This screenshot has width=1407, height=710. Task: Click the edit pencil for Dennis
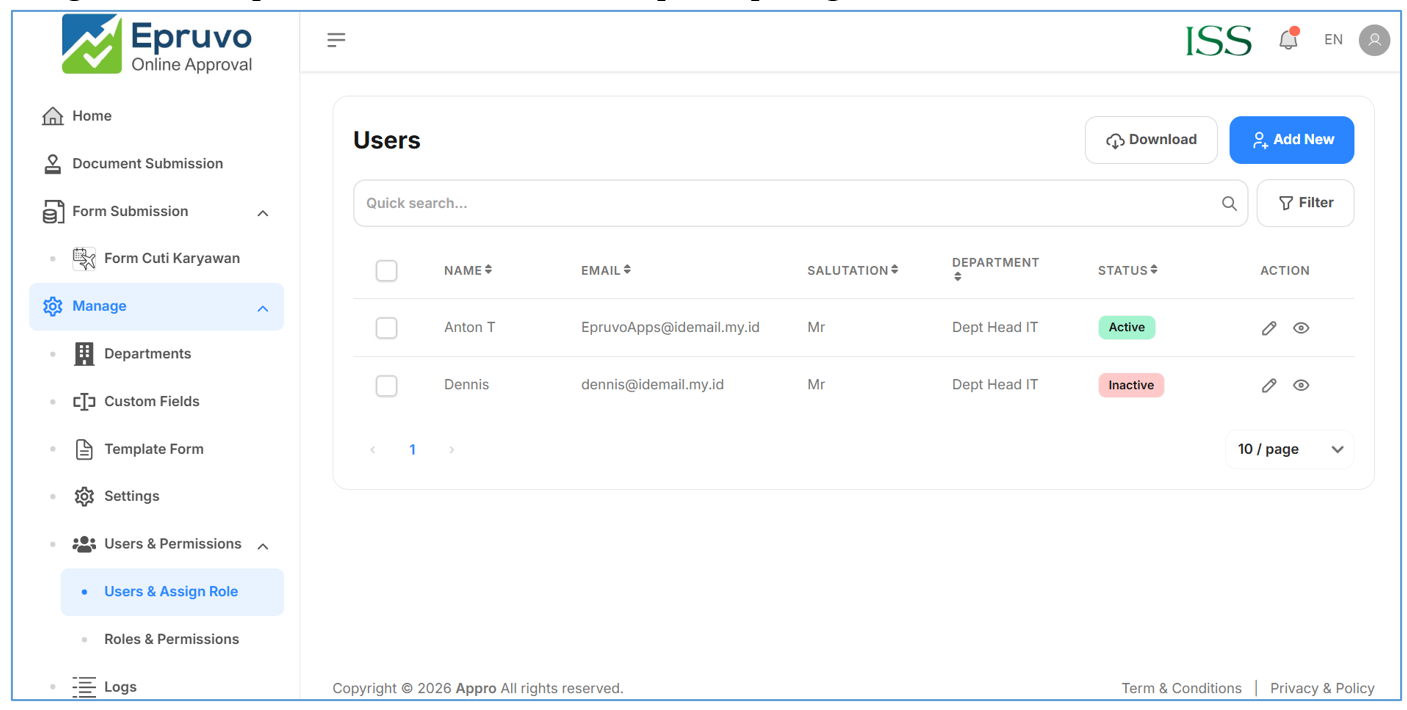[1269, 385]
